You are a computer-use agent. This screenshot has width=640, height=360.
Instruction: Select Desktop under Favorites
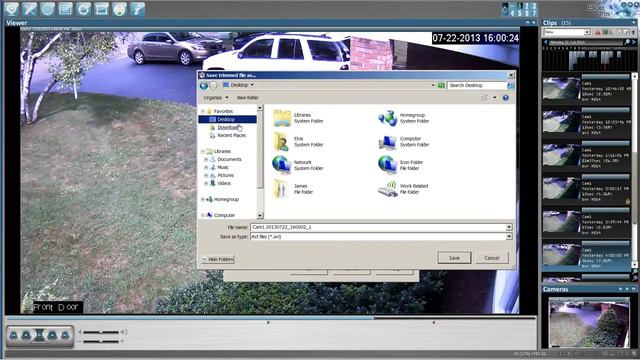pos(227,119)
